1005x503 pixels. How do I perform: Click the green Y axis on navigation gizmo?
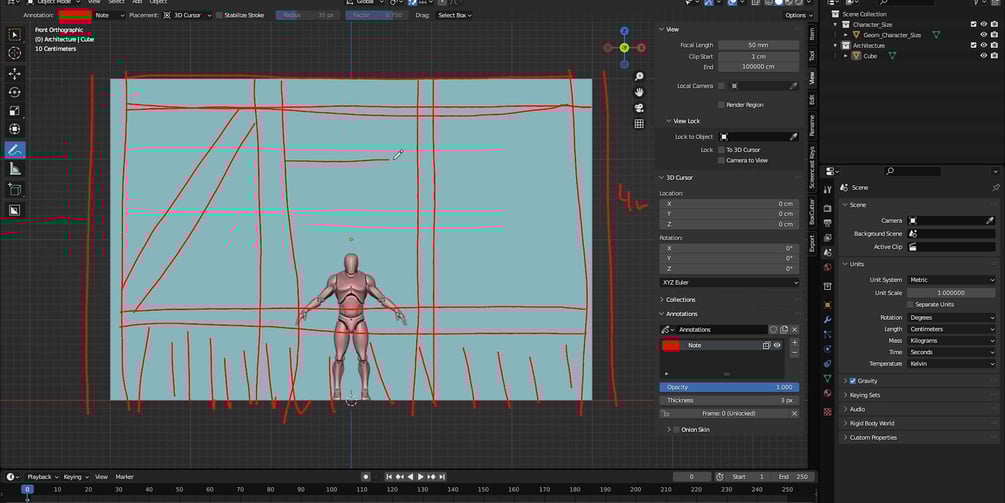(x=624, y=47)
